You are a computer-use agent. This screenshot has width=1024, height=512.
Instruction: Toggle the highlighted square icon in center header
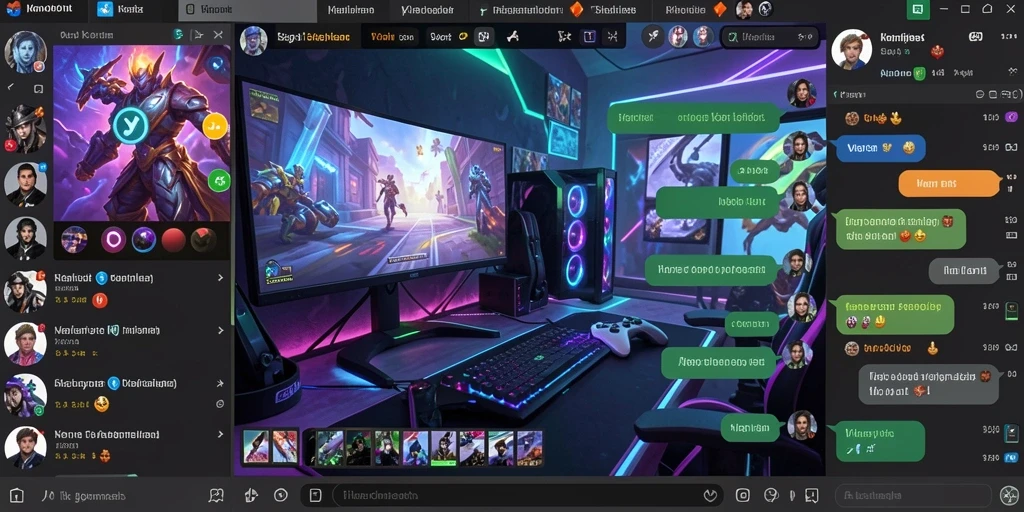point(483,37)
